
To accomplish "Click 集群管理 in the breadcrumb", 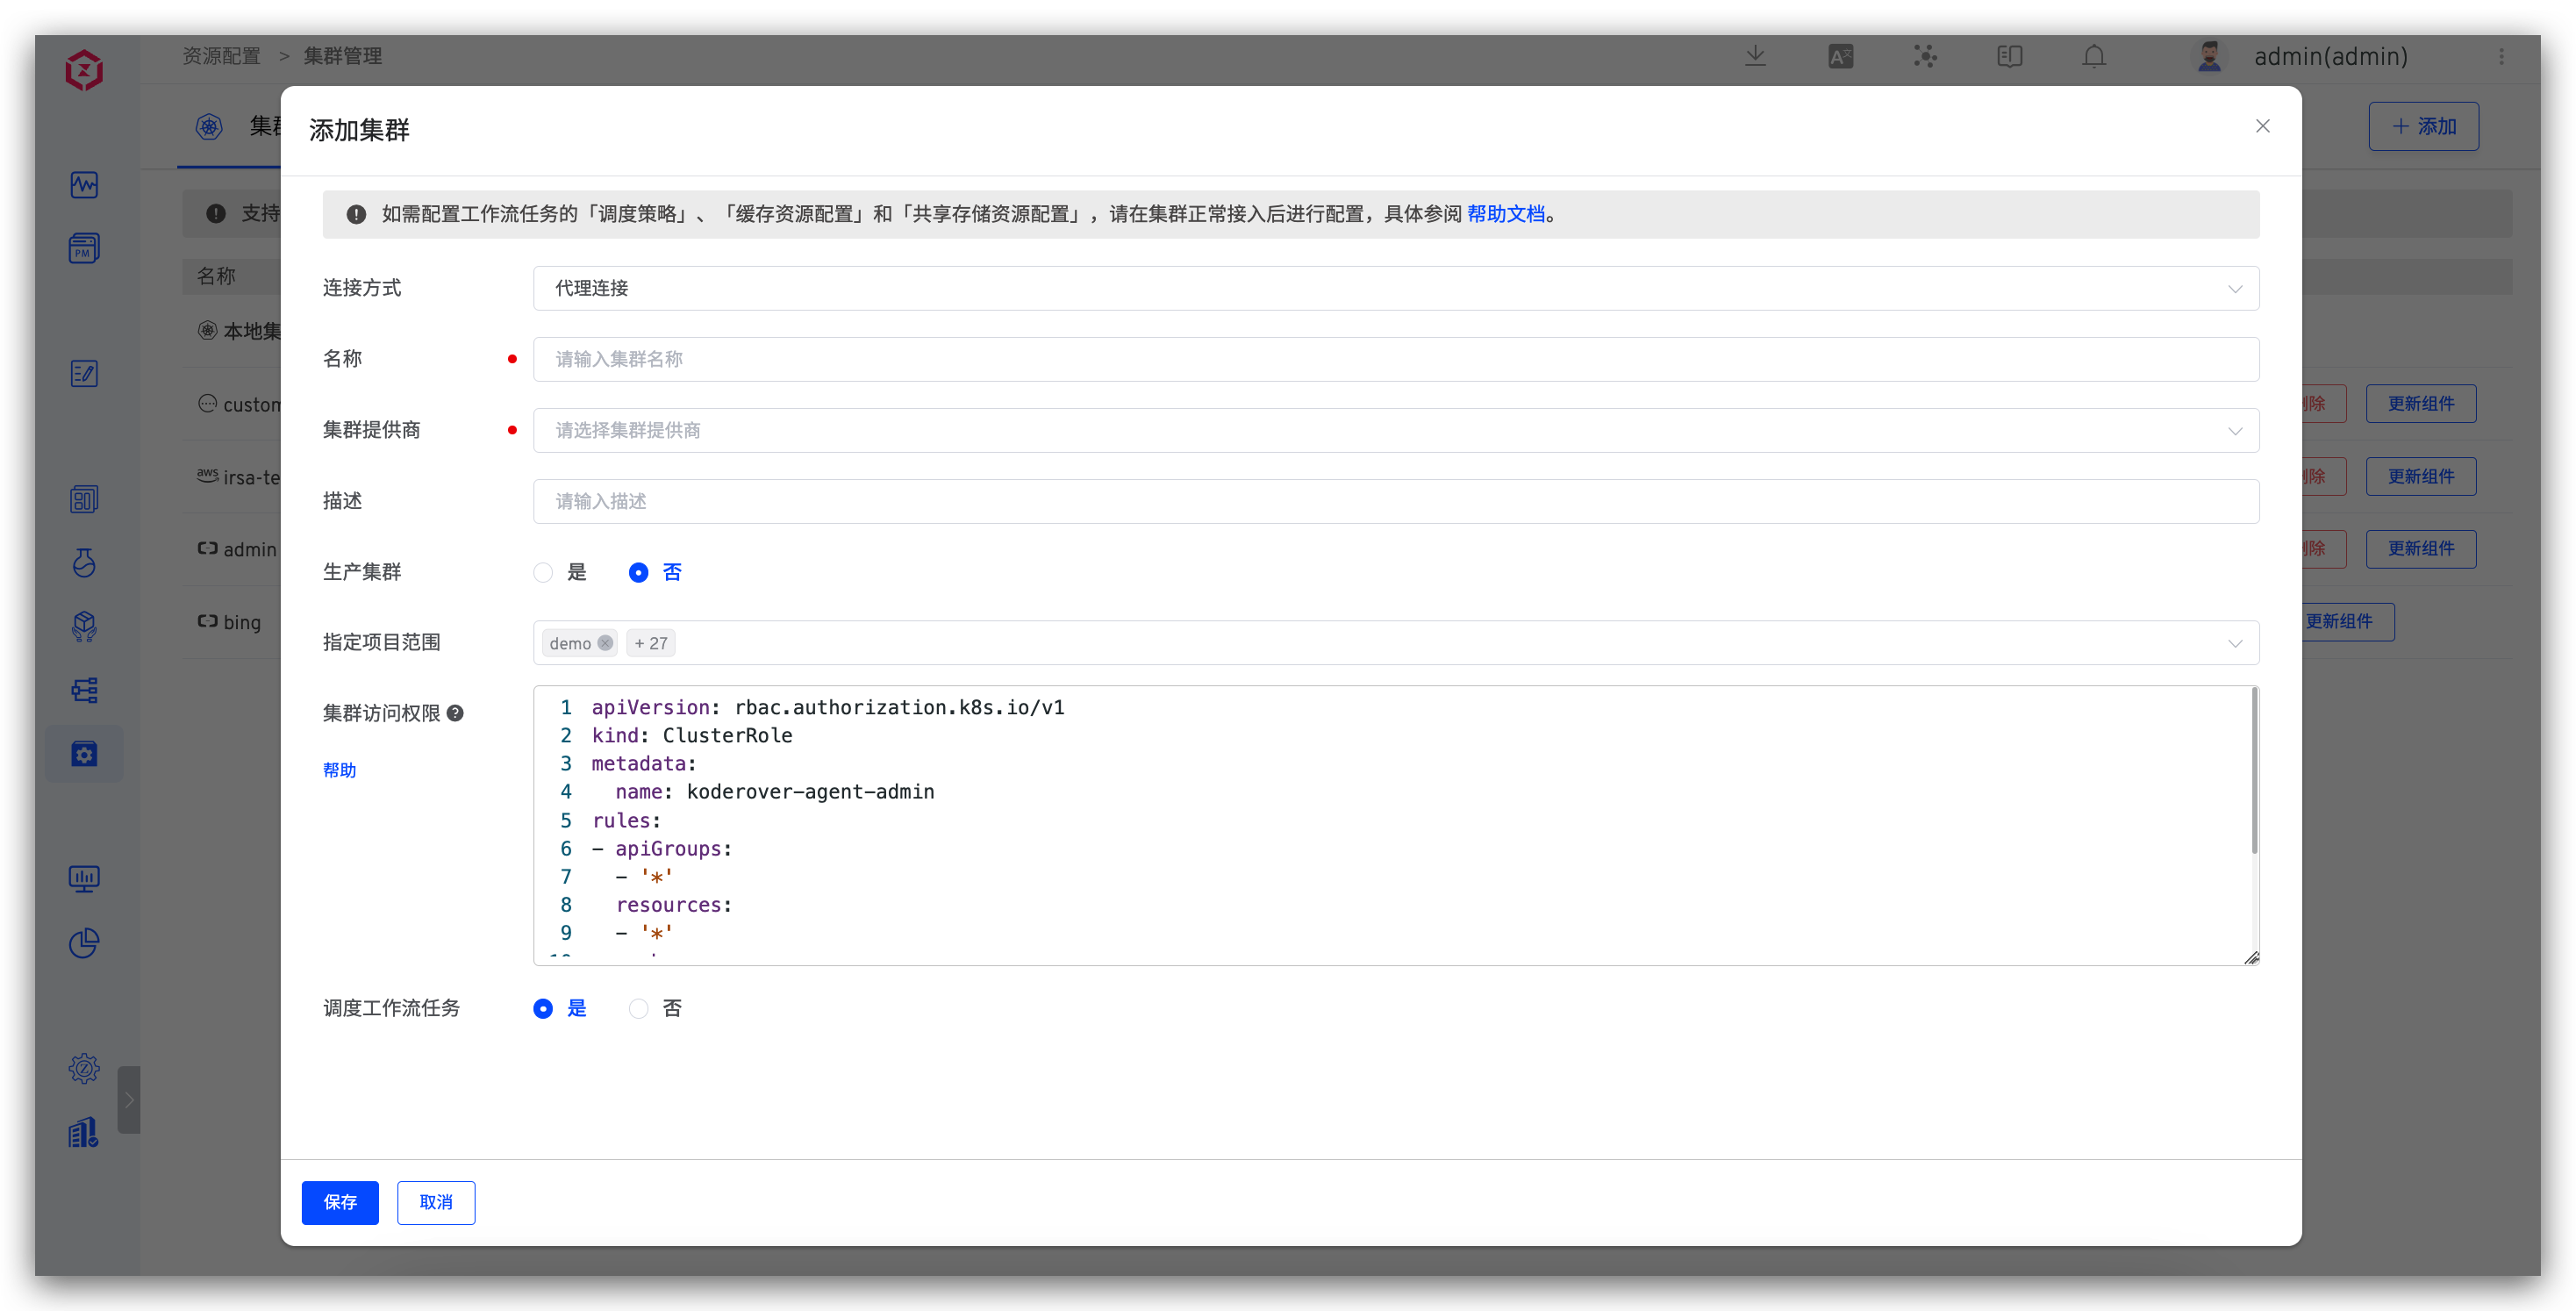I will 343,56.
